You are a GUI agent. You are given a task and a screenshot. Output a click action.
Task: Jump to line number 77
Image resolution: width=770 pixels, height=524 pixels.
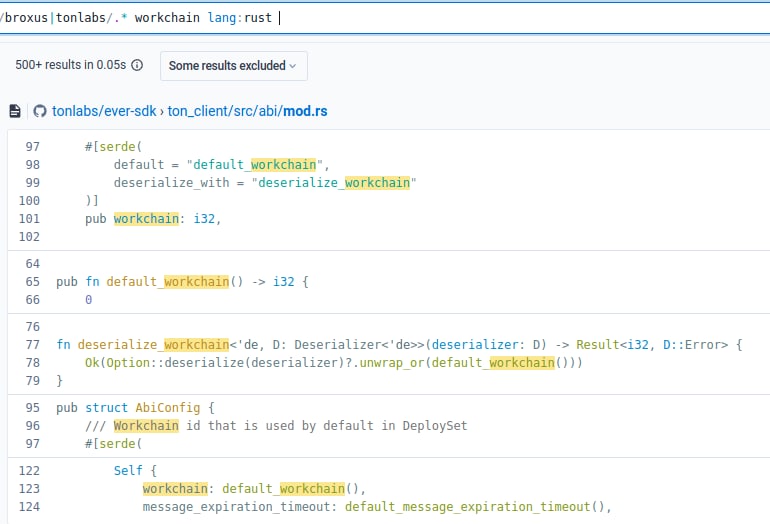tap(32, 345)
